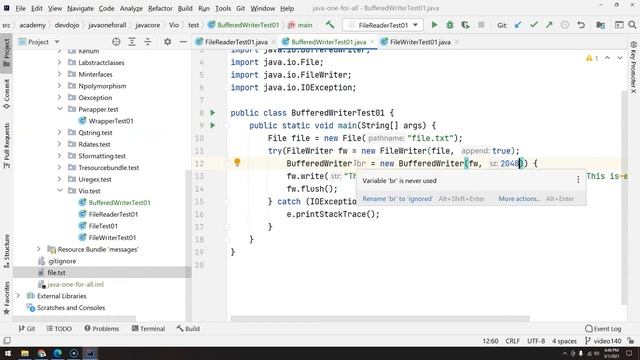The width and height of the screenshot is (640, 360).
Task: Select opened file target icon in Project panel
Action: click(116, 42)
